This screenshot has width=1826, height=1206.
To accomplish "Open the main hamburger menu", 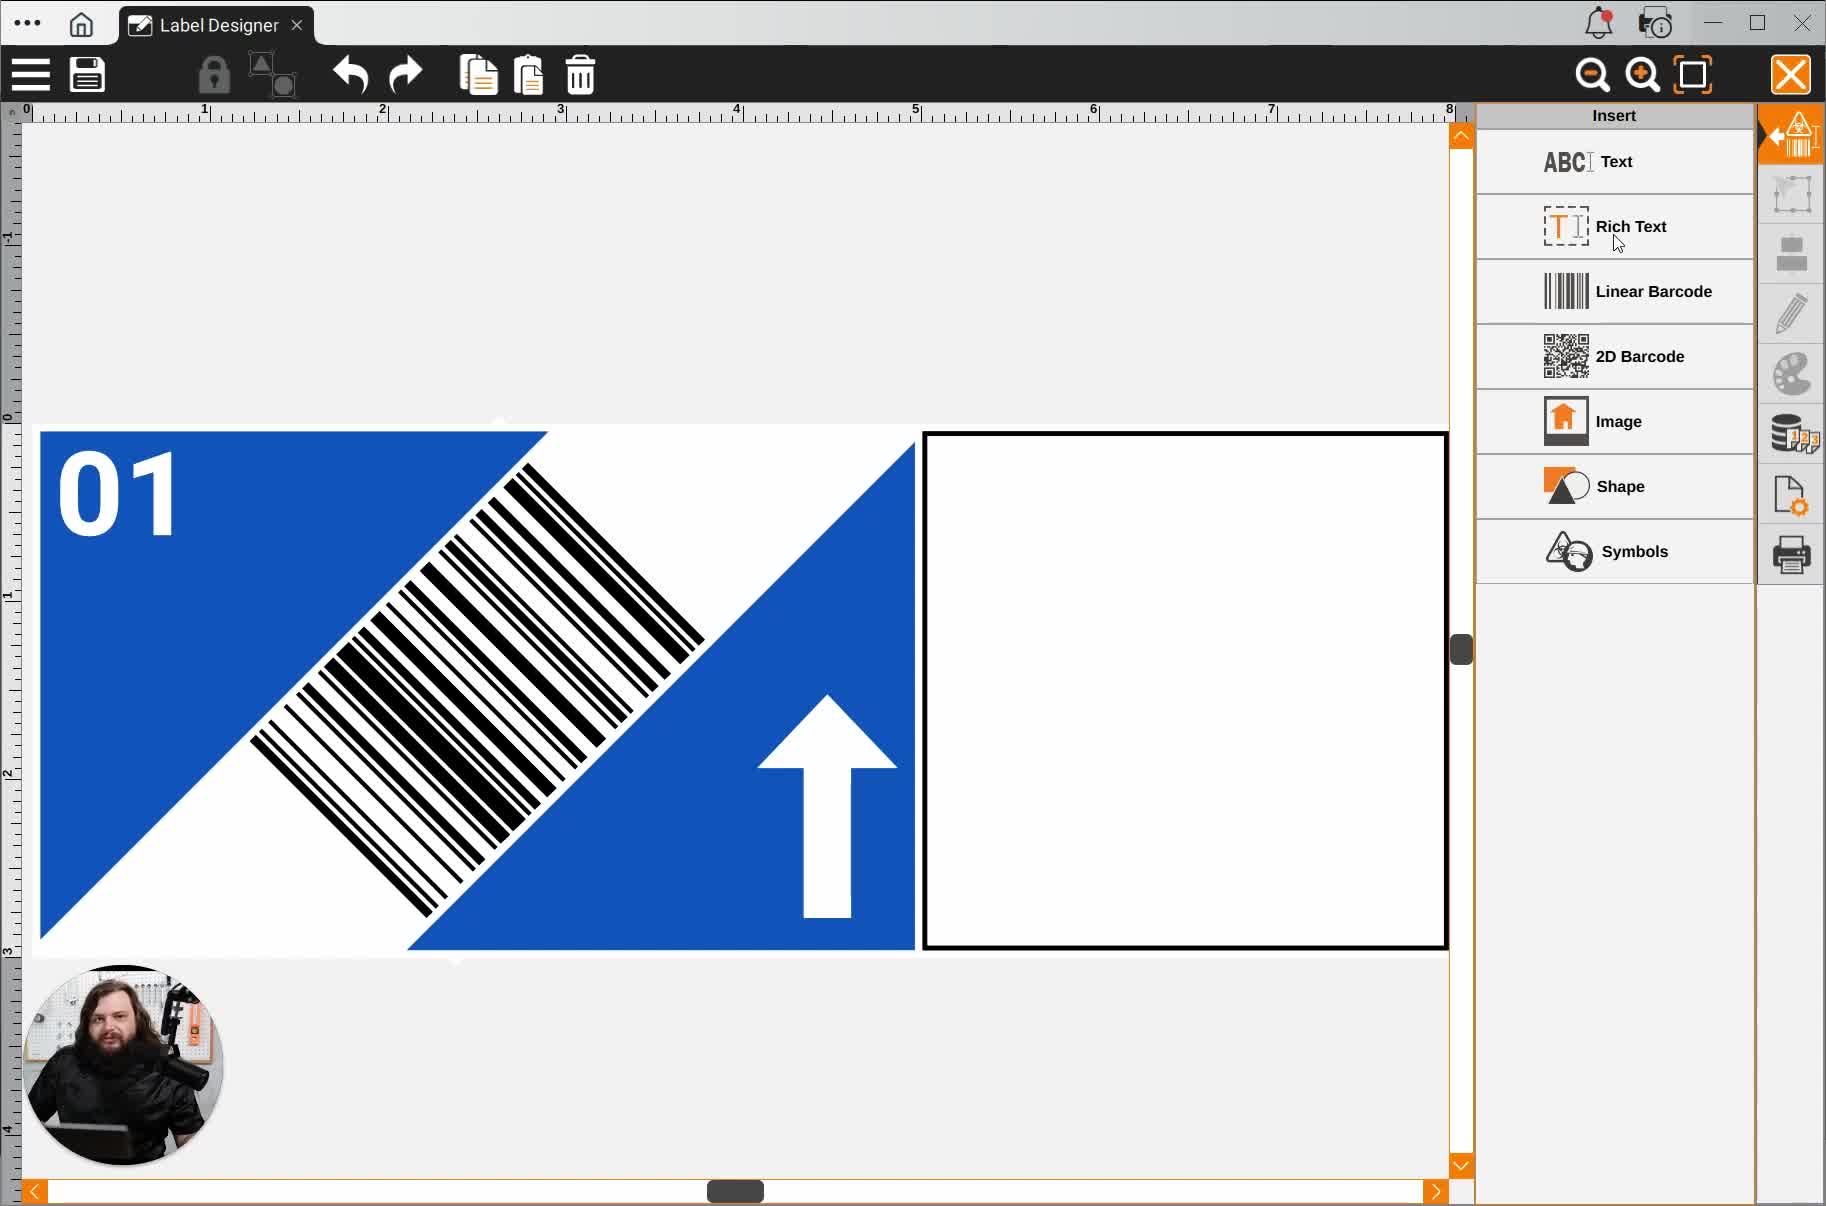I will pos(30,75).
